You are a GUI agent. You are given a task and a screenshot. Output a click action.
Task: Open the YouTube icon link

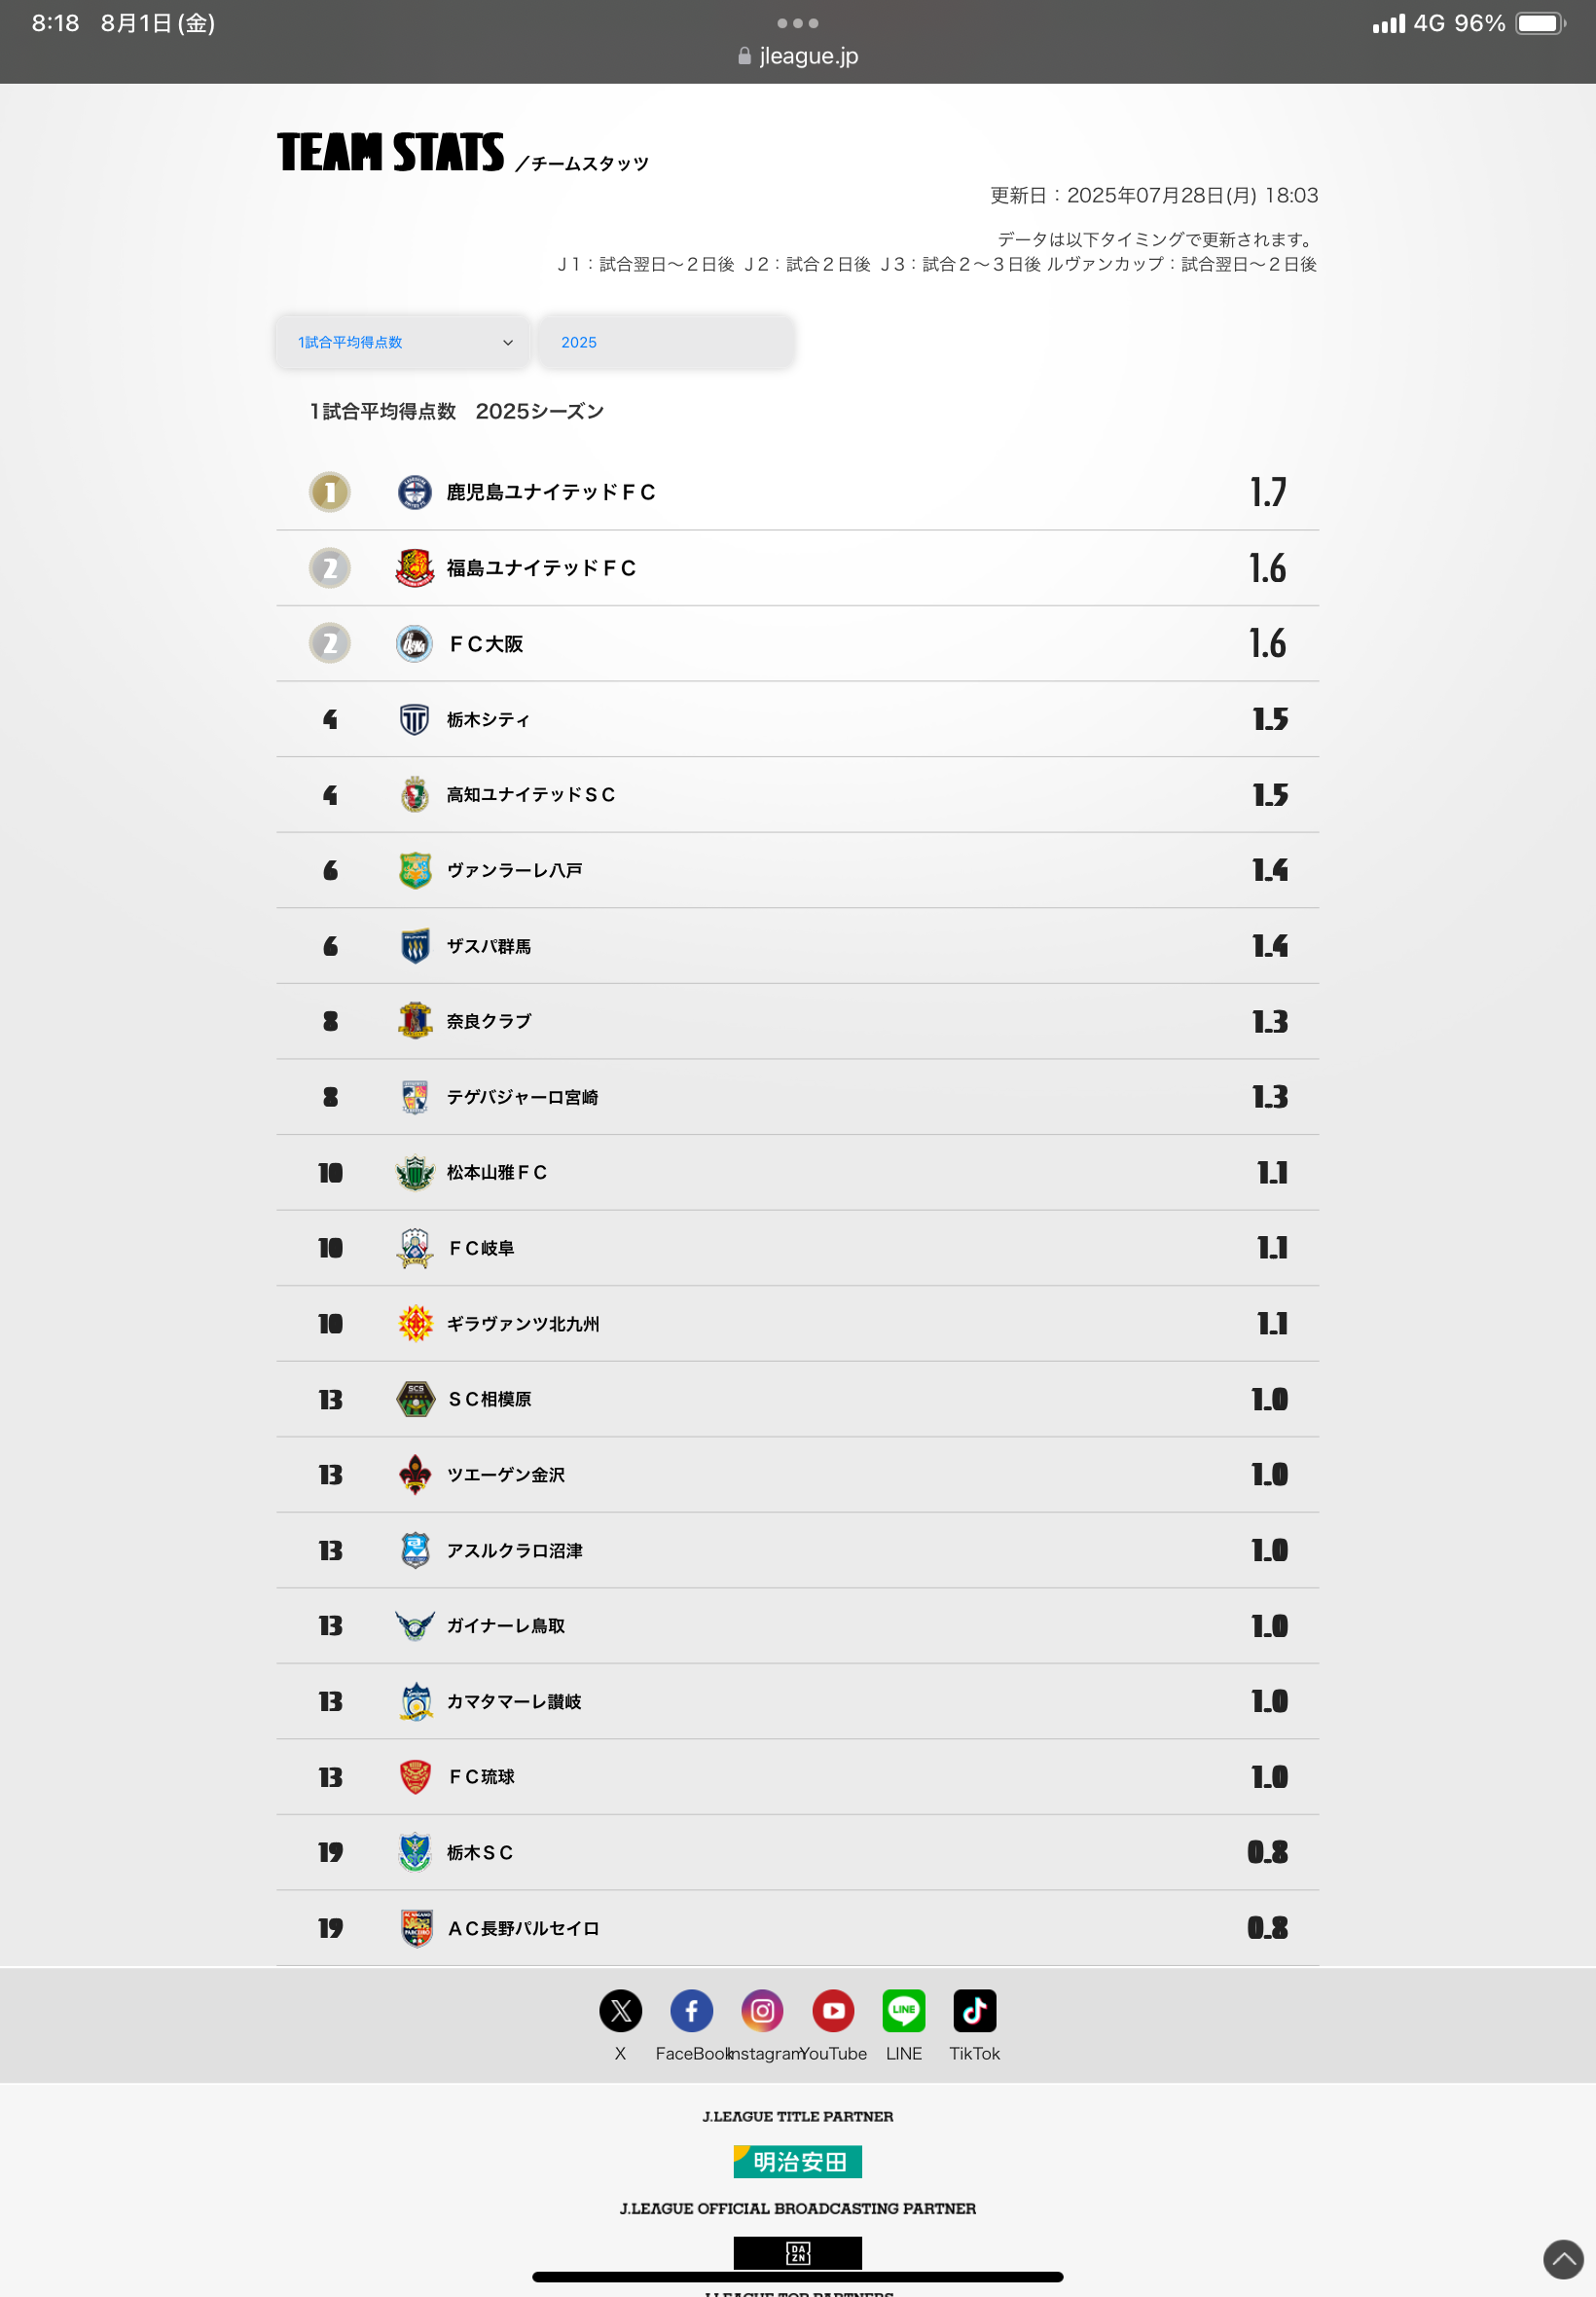point(833,2010)
